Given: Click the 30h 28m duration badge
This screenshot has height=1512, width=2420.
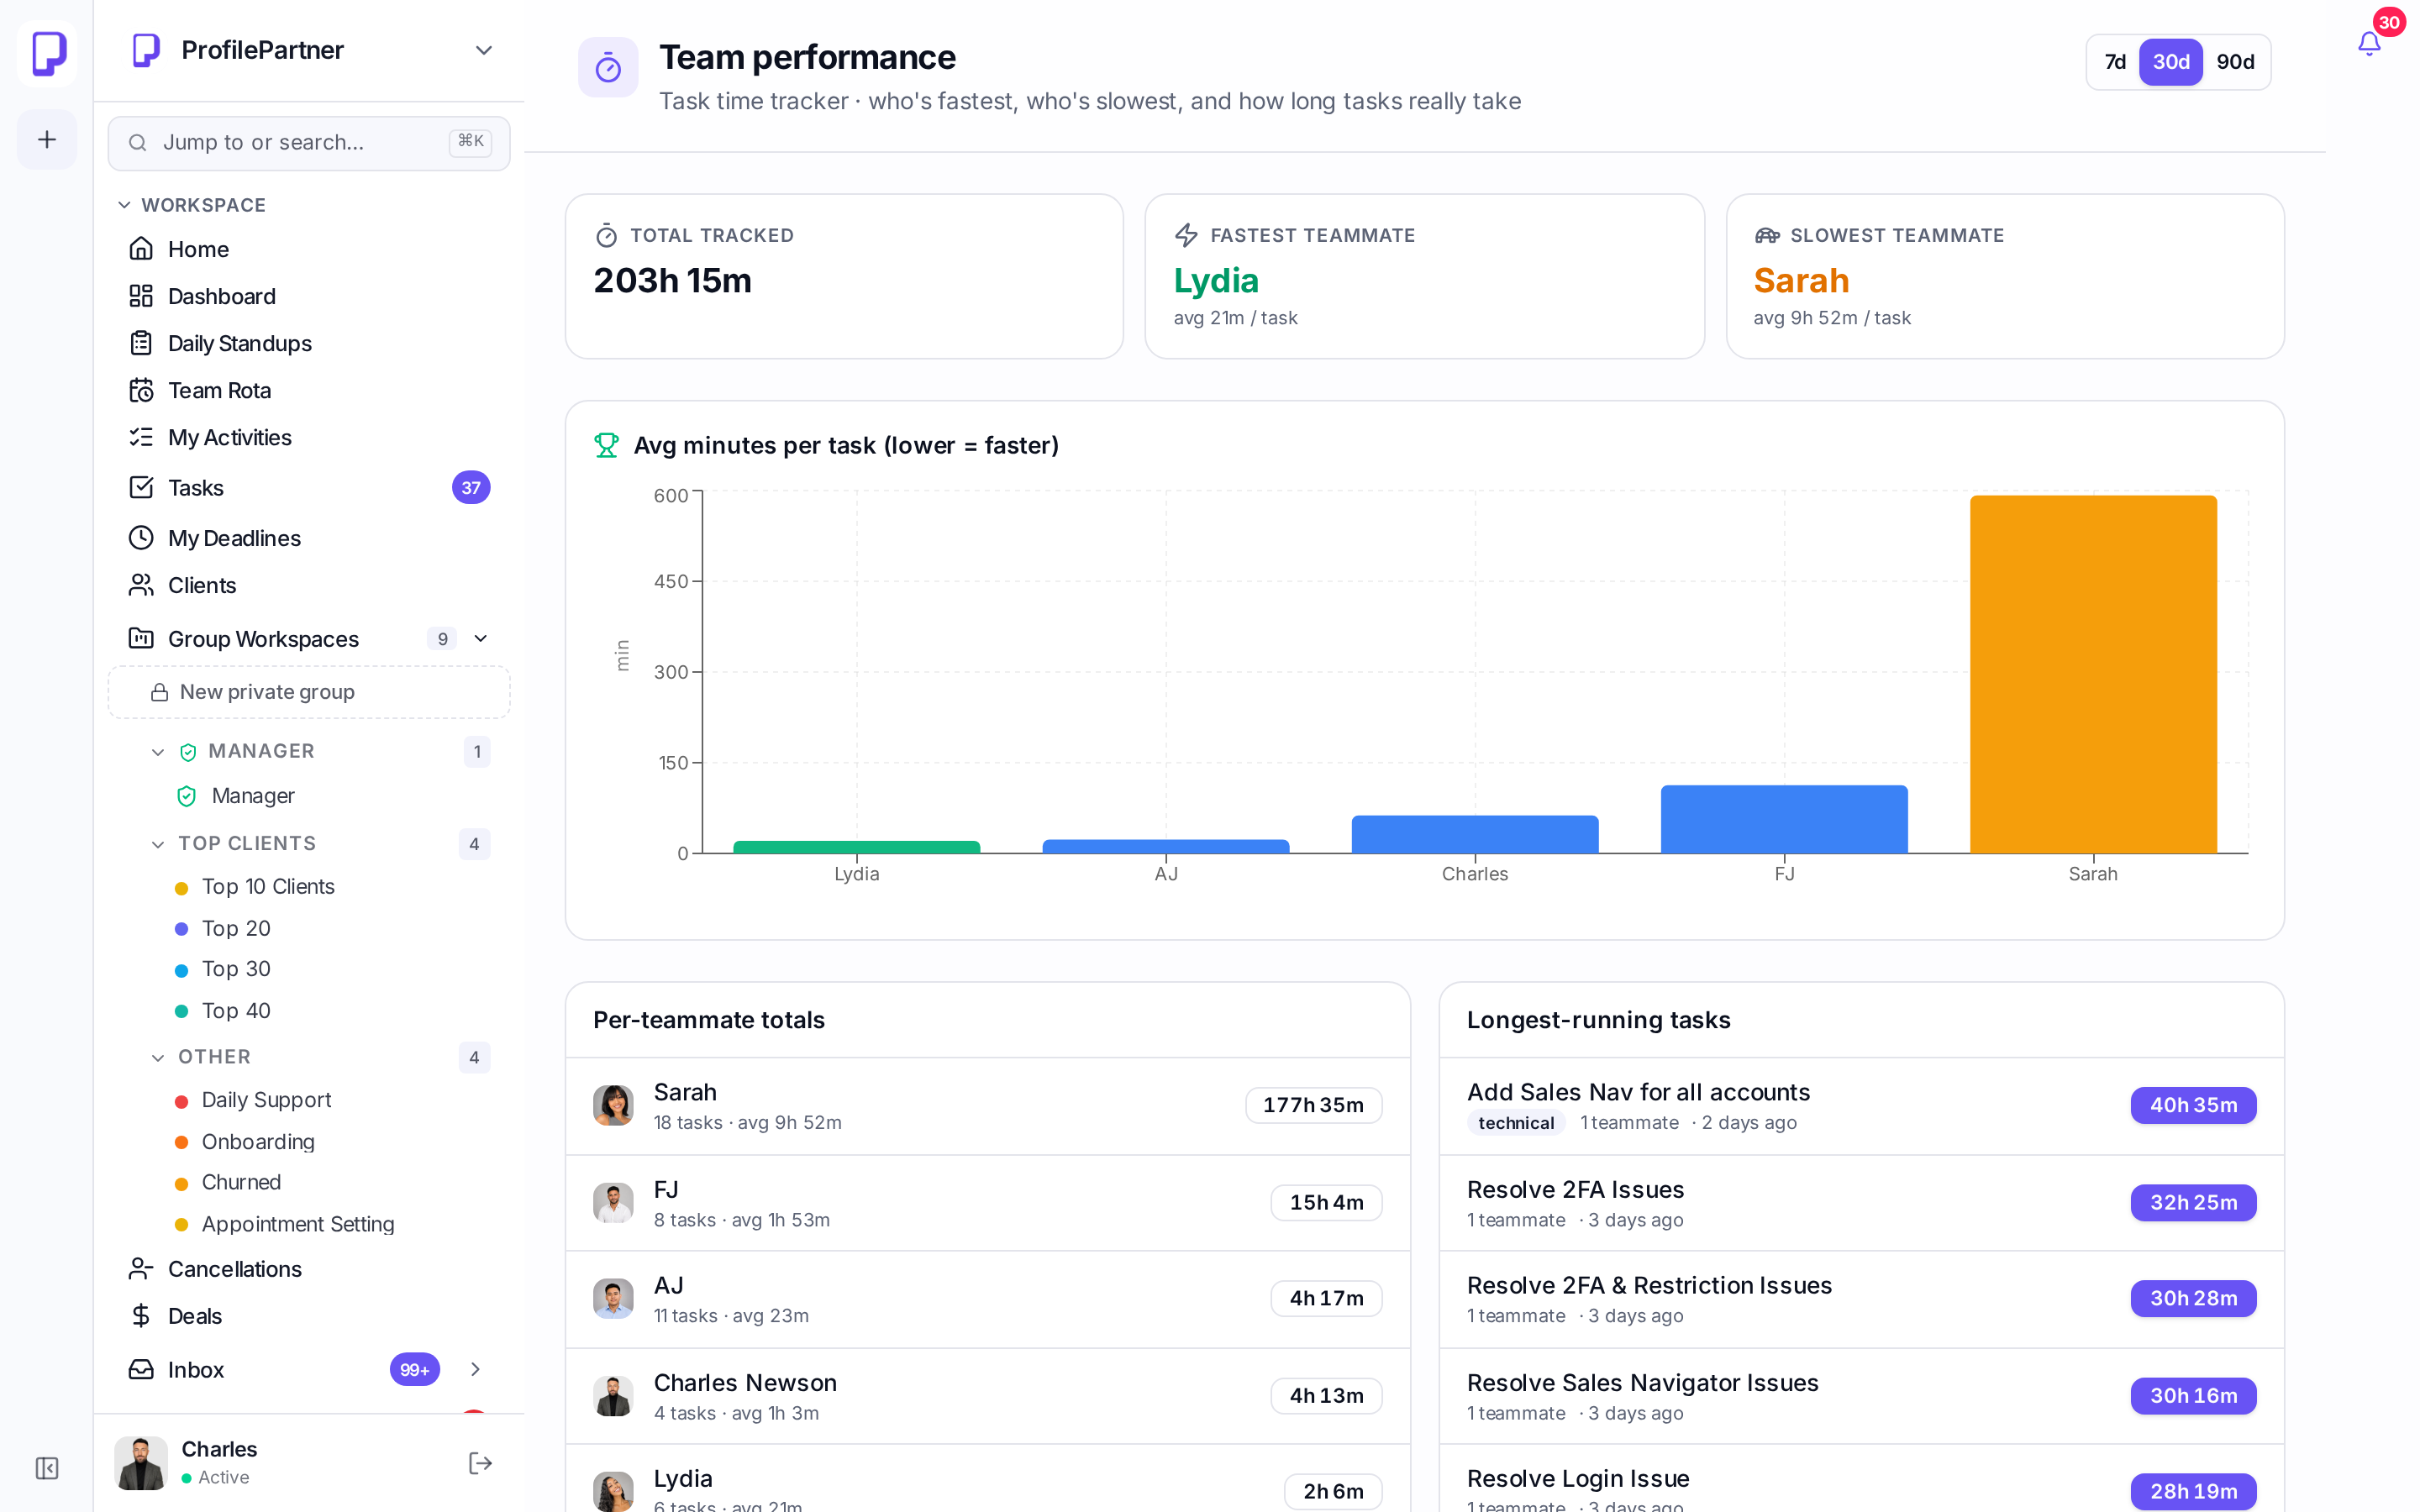Looking at the screenshot, I should [x=2193, y=1299].
